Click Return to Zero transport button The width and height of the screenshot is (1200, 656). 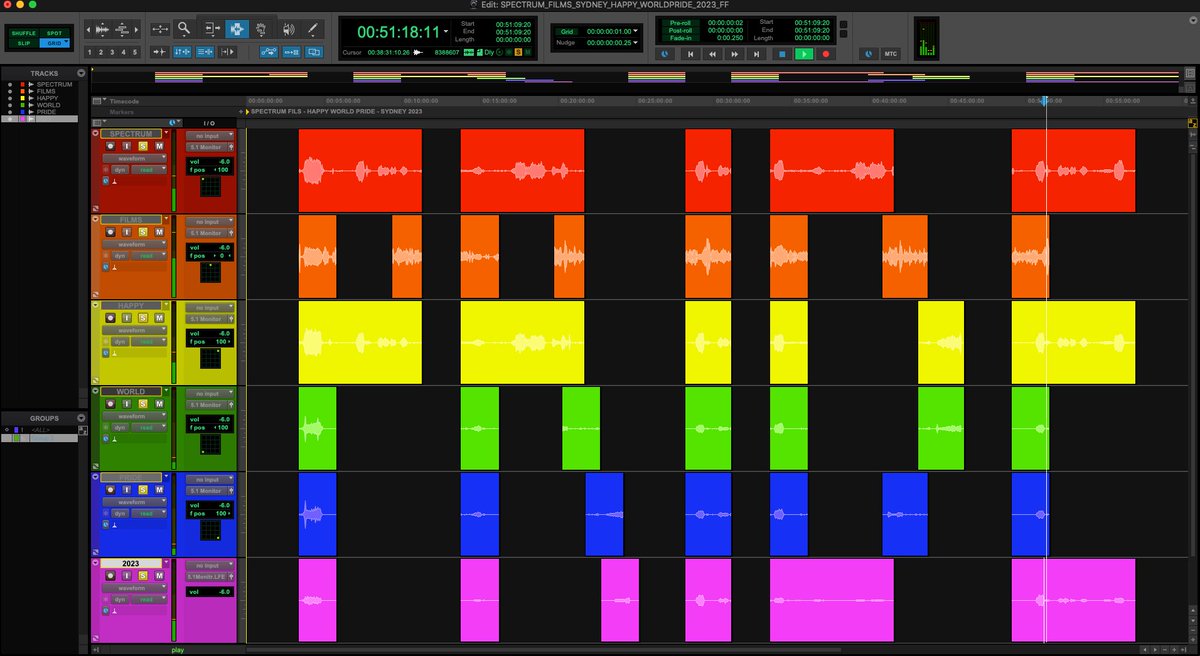coord(691,54)
